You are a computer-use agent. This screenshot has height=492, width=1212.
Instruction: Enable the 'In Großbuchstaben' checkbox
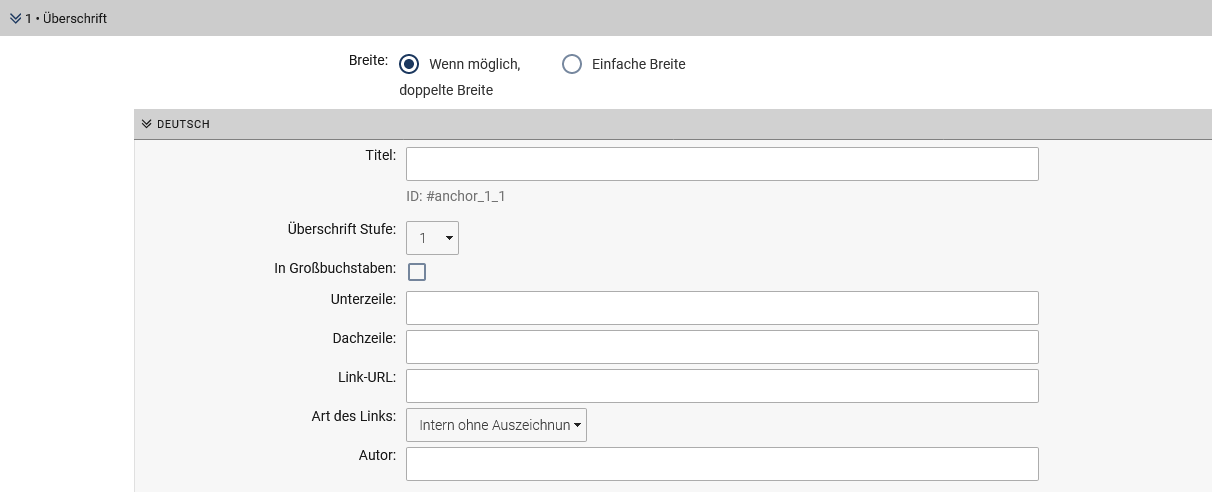point(417,272)
